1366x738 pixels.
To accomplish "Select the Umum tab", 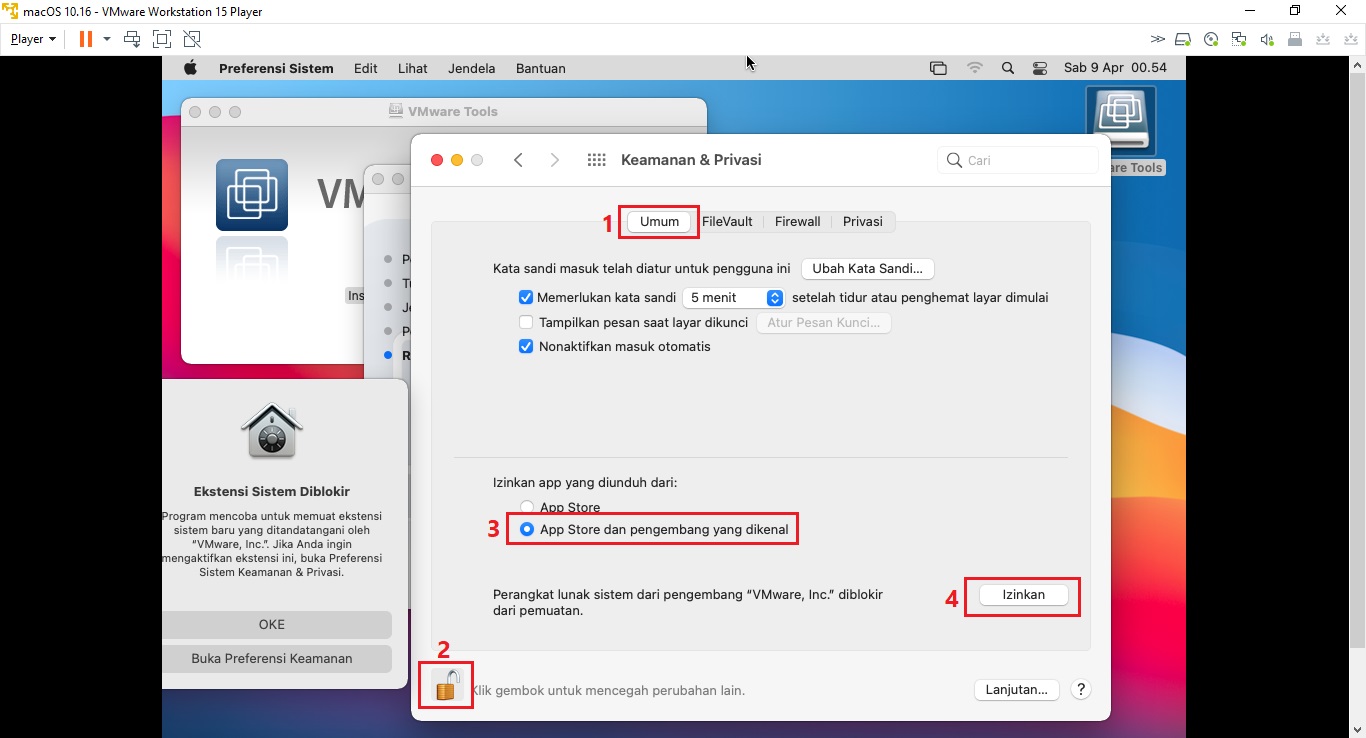I will pyautogui.click(x=660, y=222).
